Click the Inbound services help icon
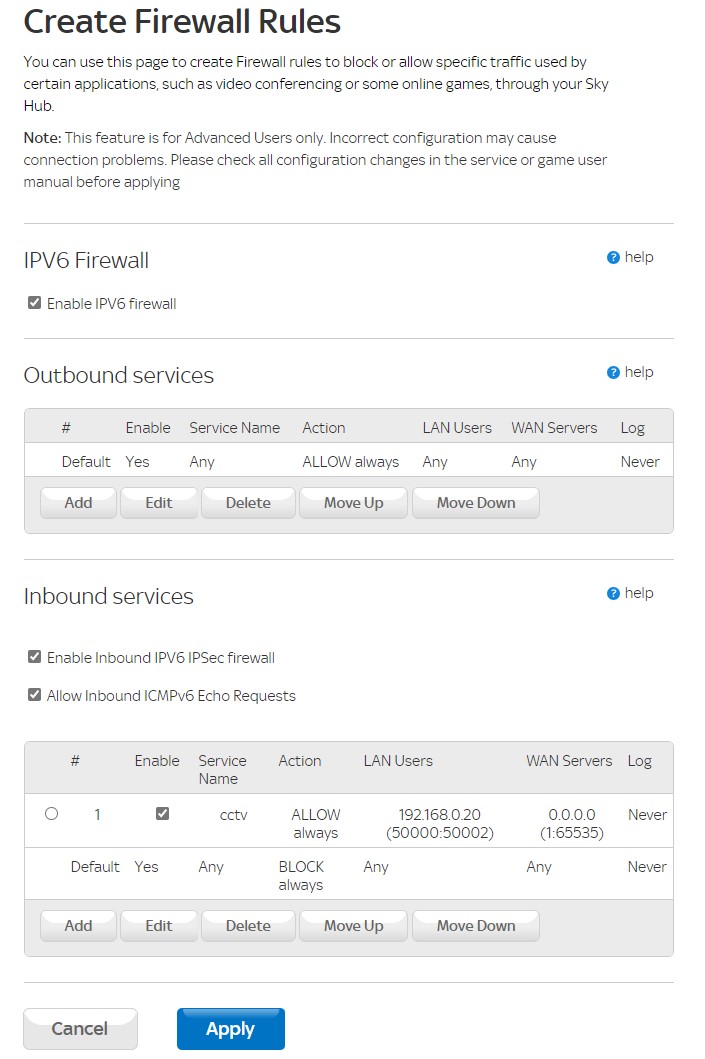This screenshot has height=1059, width=705. pyautogui.click(x=614, y=594)
